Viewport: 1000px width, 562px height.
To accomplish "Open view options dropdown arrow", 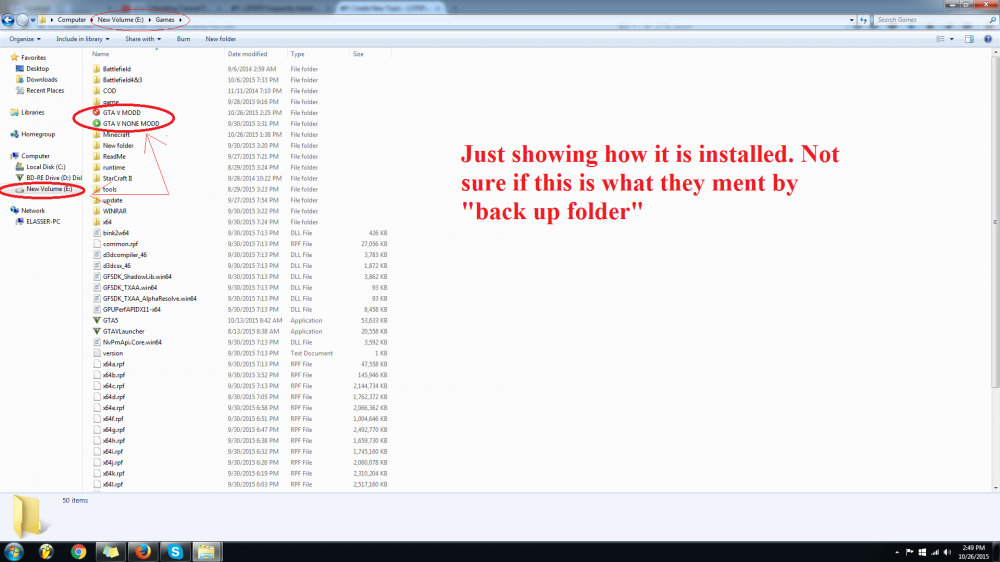I will [952, 39].
